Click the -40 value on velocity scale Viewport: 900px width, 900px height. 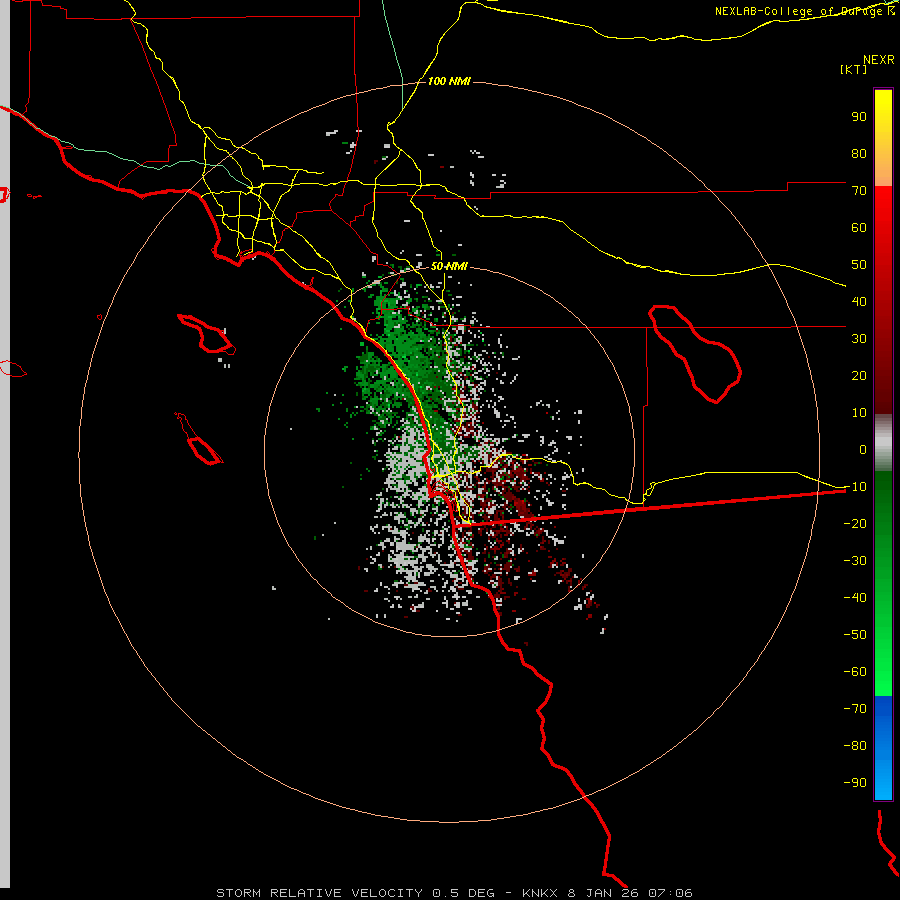(855, 598)
